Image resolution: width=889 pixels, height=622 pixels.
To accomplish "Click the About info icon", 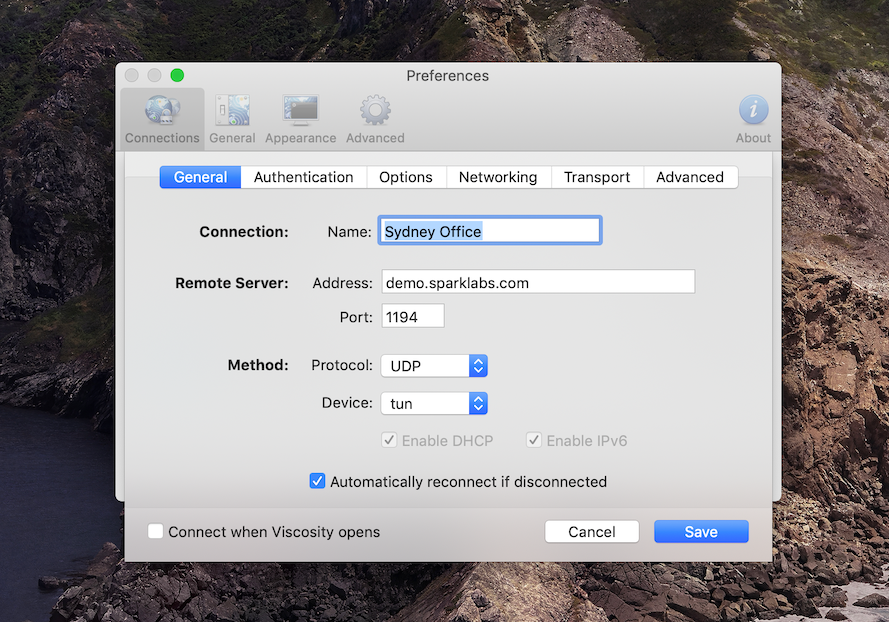I will [753, 118].
